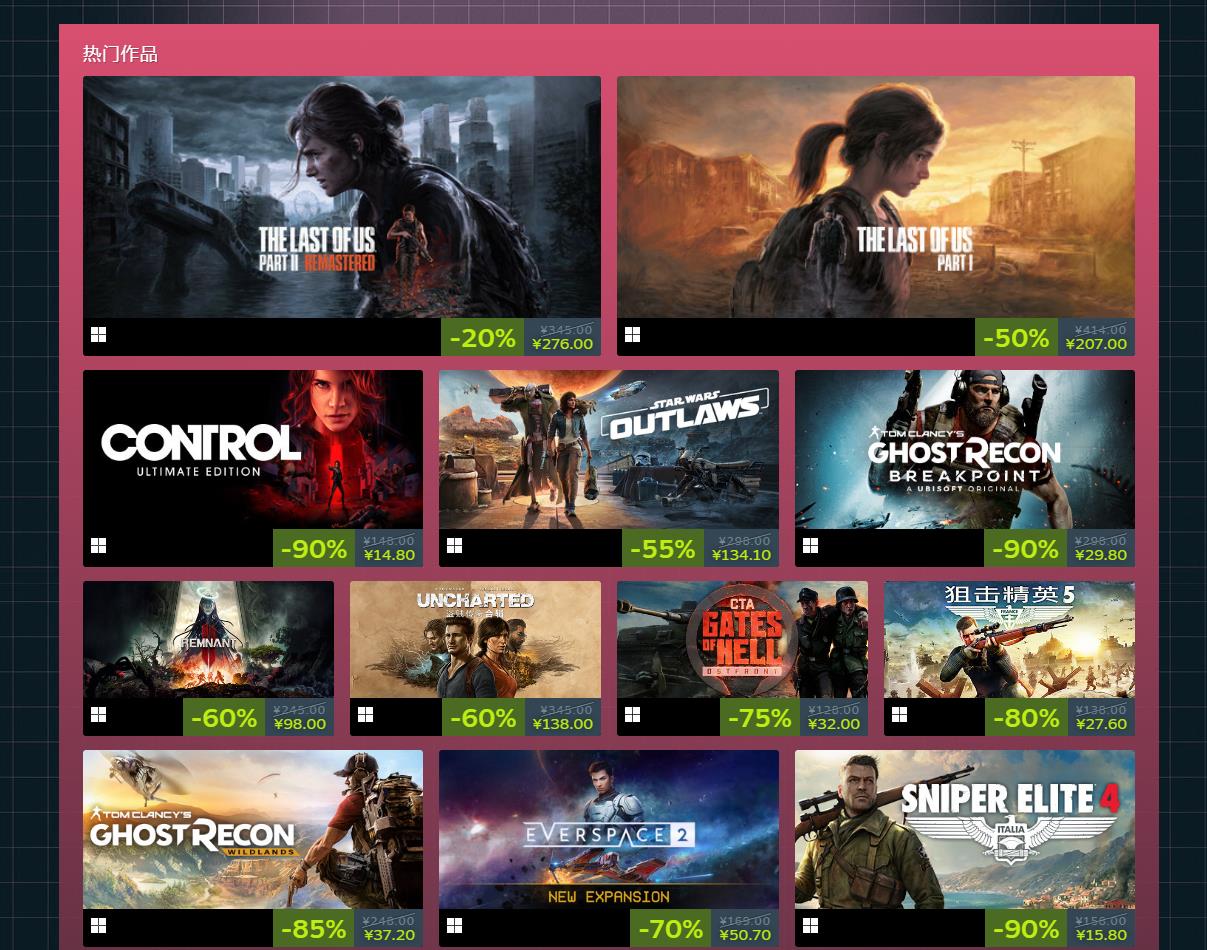This screenshot has height=950, width=1207.
Task: Click the -90% discount on Ghost Recon Breakpoint
Action: point(1025,548)
